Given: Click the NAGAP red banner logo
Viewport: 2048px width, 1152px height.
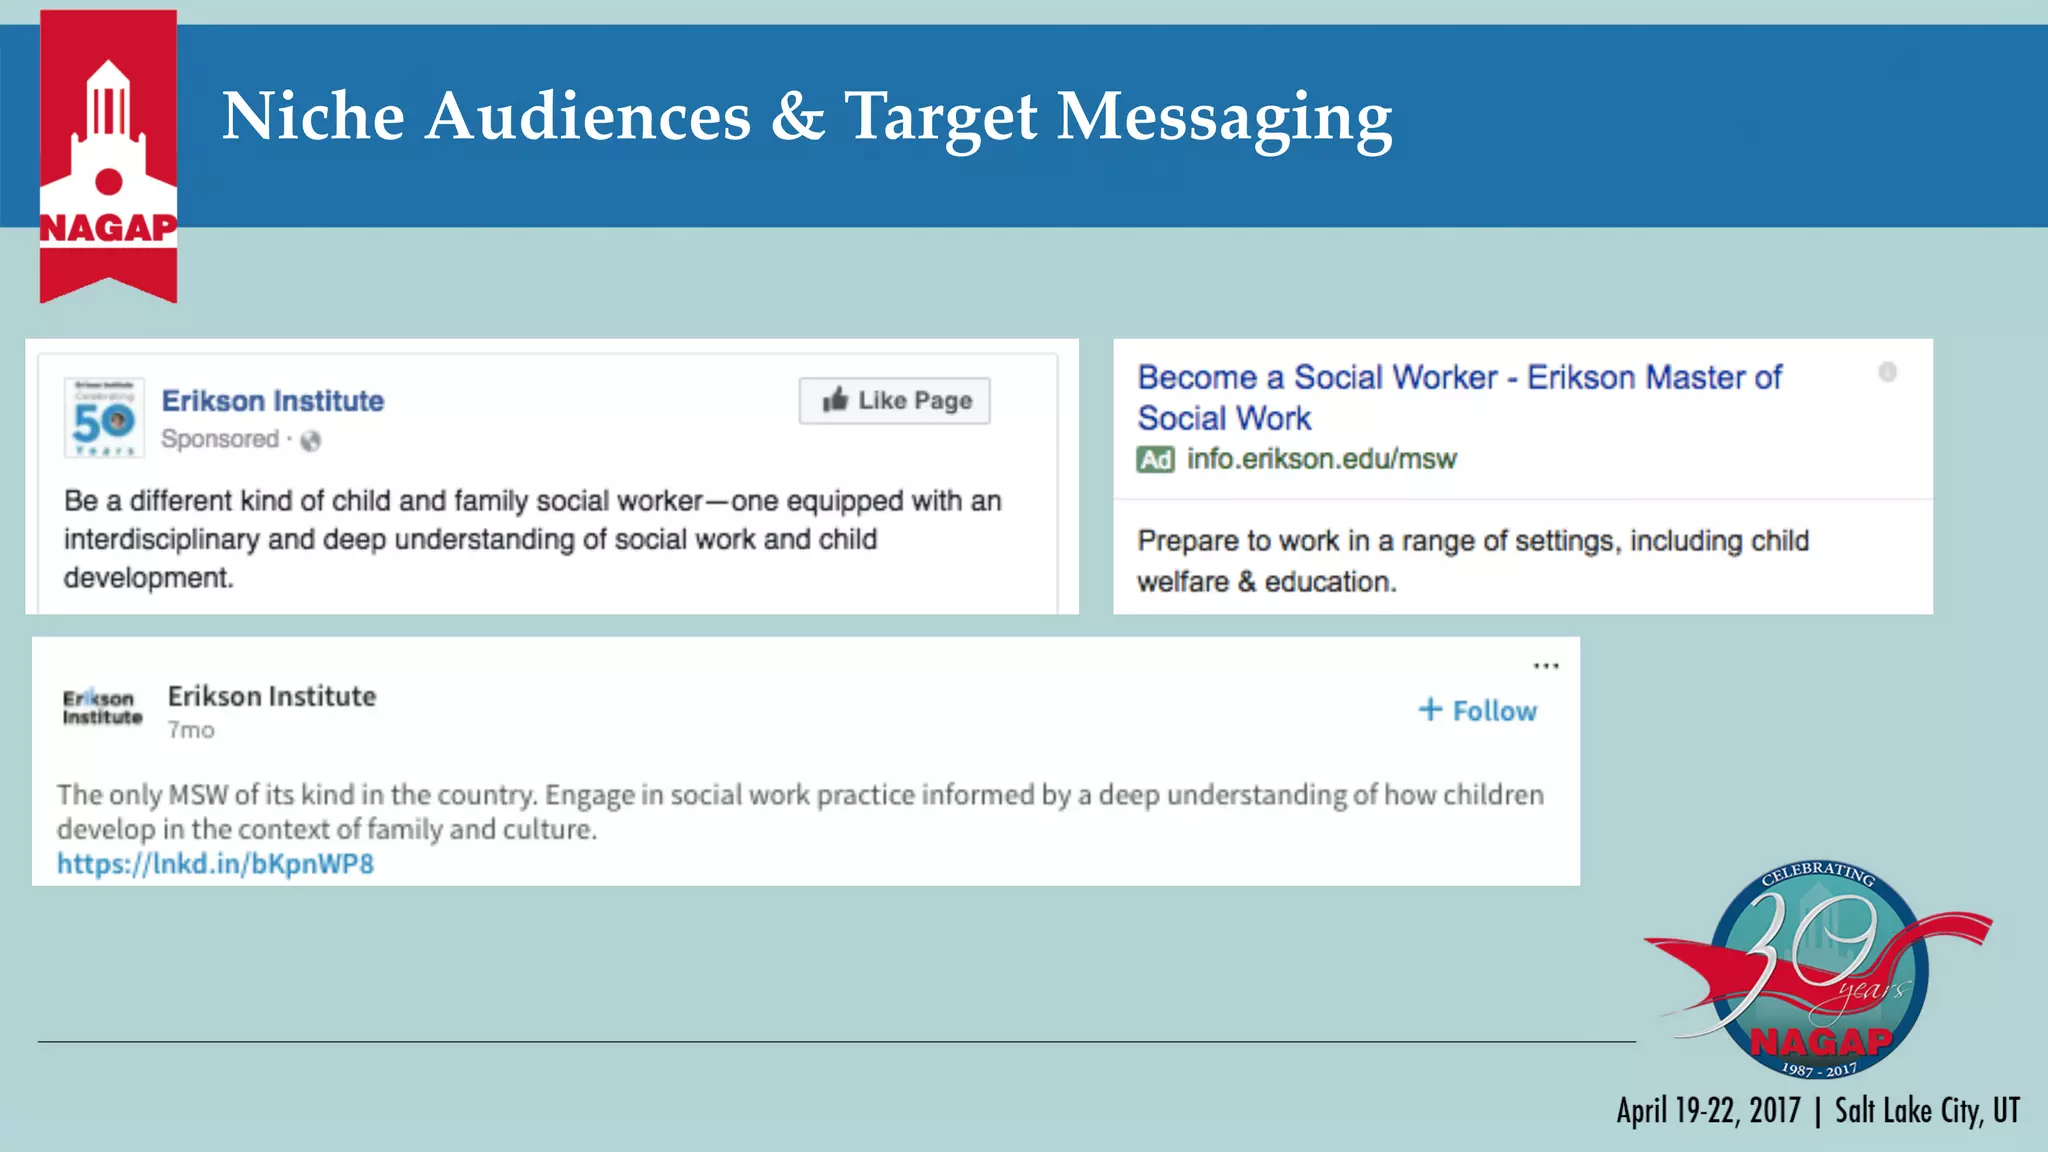Looking at the screenshot, I should (109, 156).
